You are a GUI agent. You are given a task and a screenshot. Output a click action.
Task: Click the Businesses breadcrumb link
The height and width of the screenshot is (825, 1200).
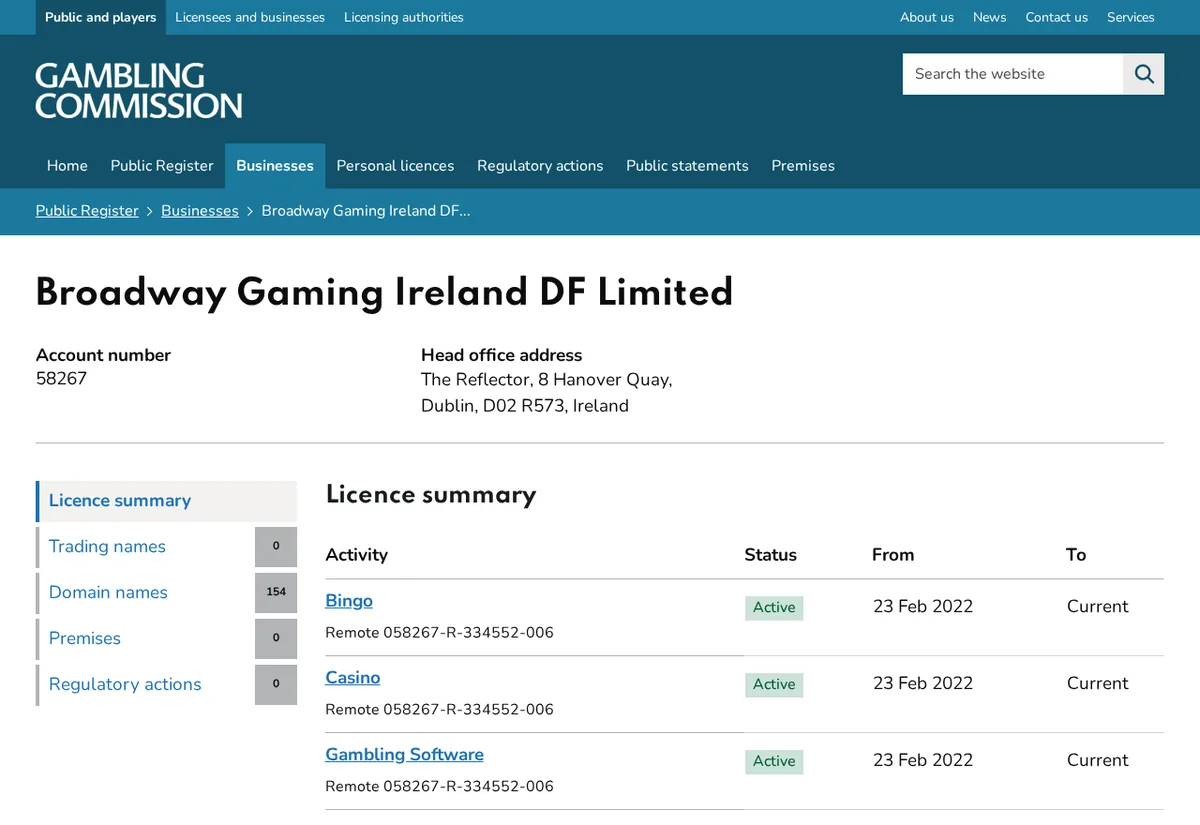(x=200, y=211)
